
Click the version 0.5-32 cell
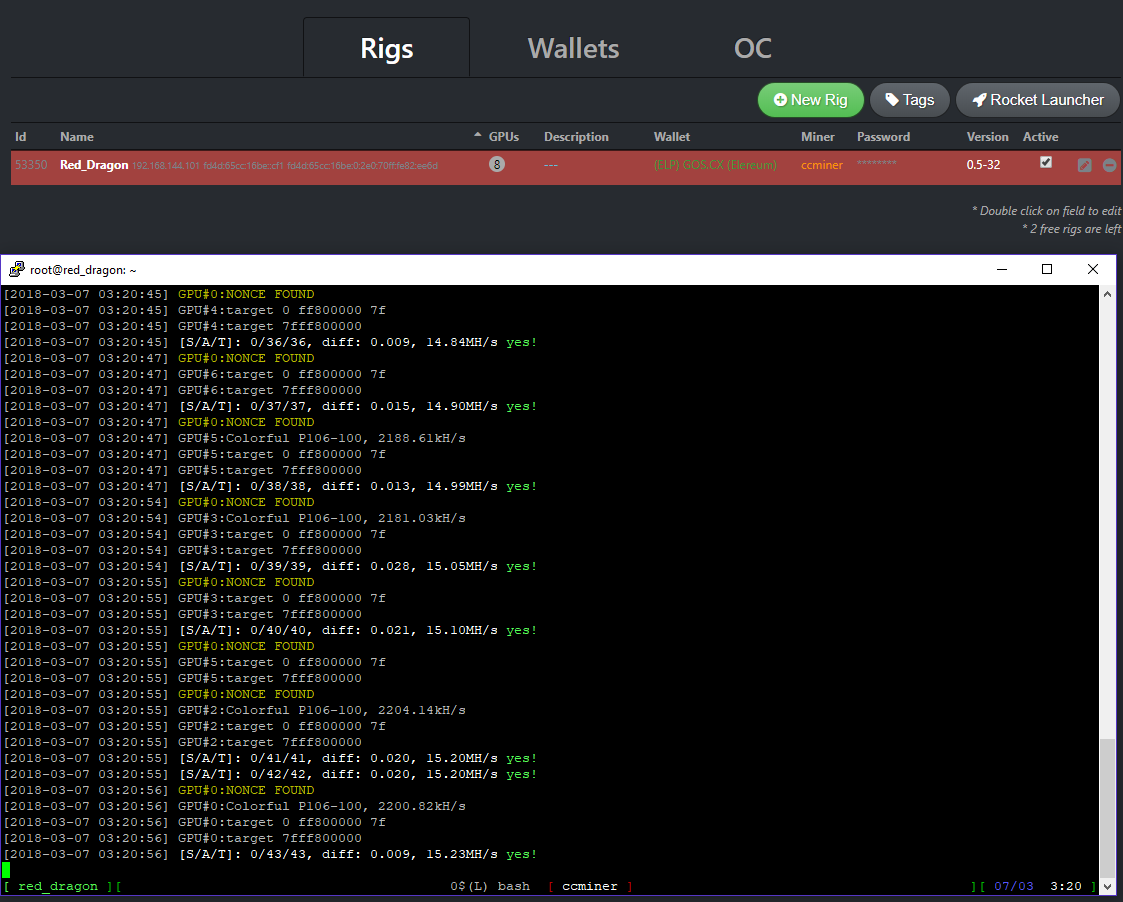pyautogui.click(x=983, y=165)
